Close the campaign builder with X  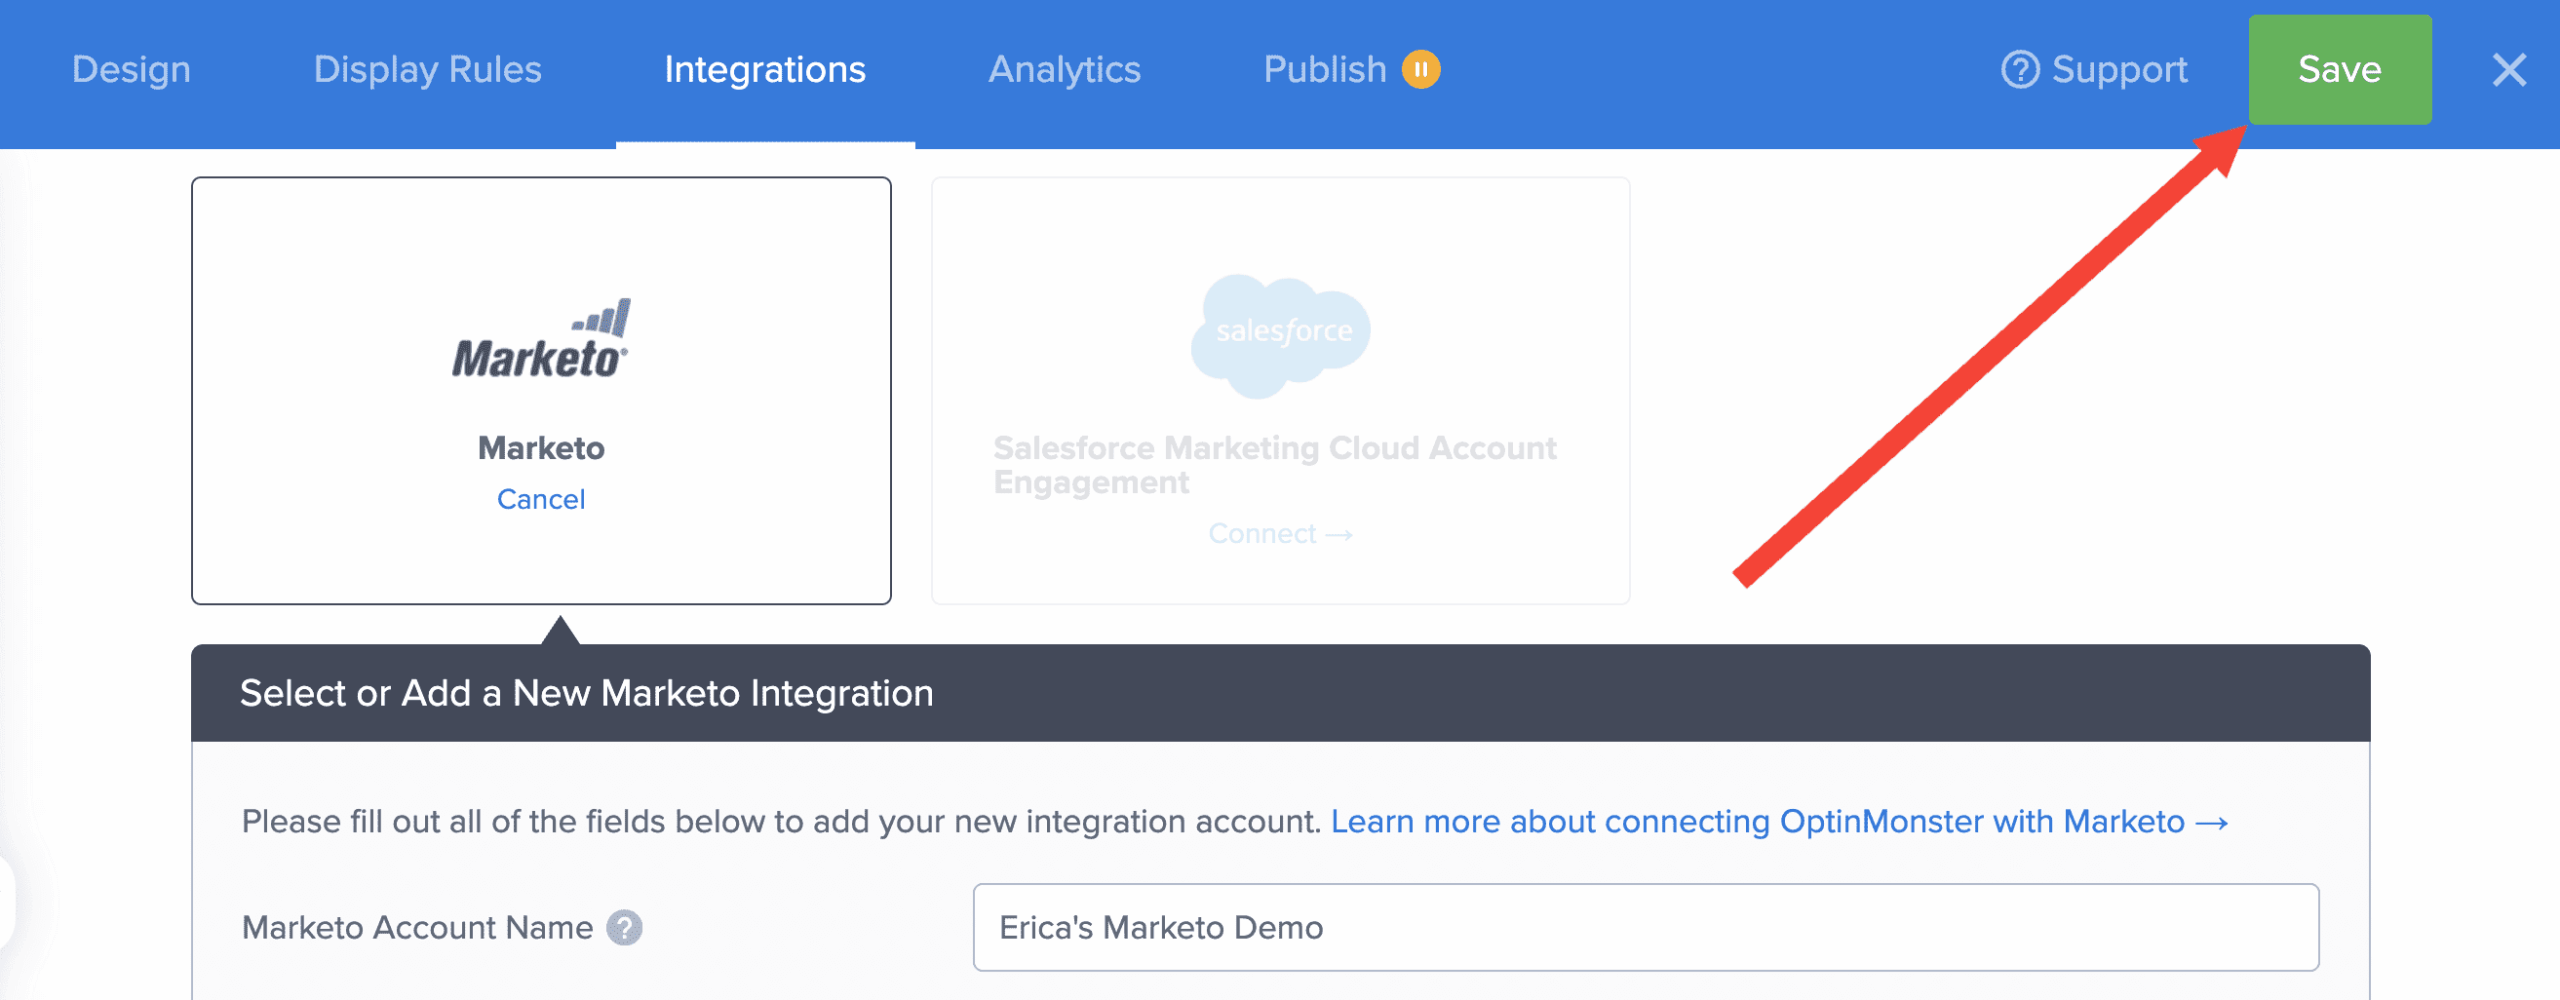2509,70
